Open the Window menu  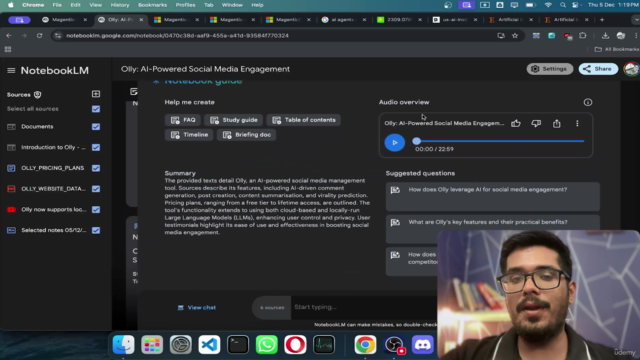(232, 5)
